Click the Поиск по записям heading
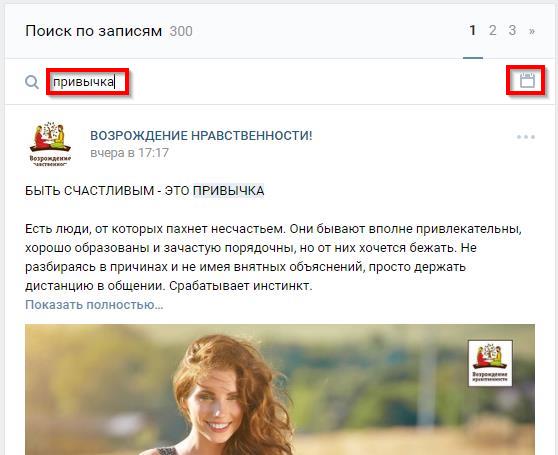The image size is (558, 455). tap(94, 31)
